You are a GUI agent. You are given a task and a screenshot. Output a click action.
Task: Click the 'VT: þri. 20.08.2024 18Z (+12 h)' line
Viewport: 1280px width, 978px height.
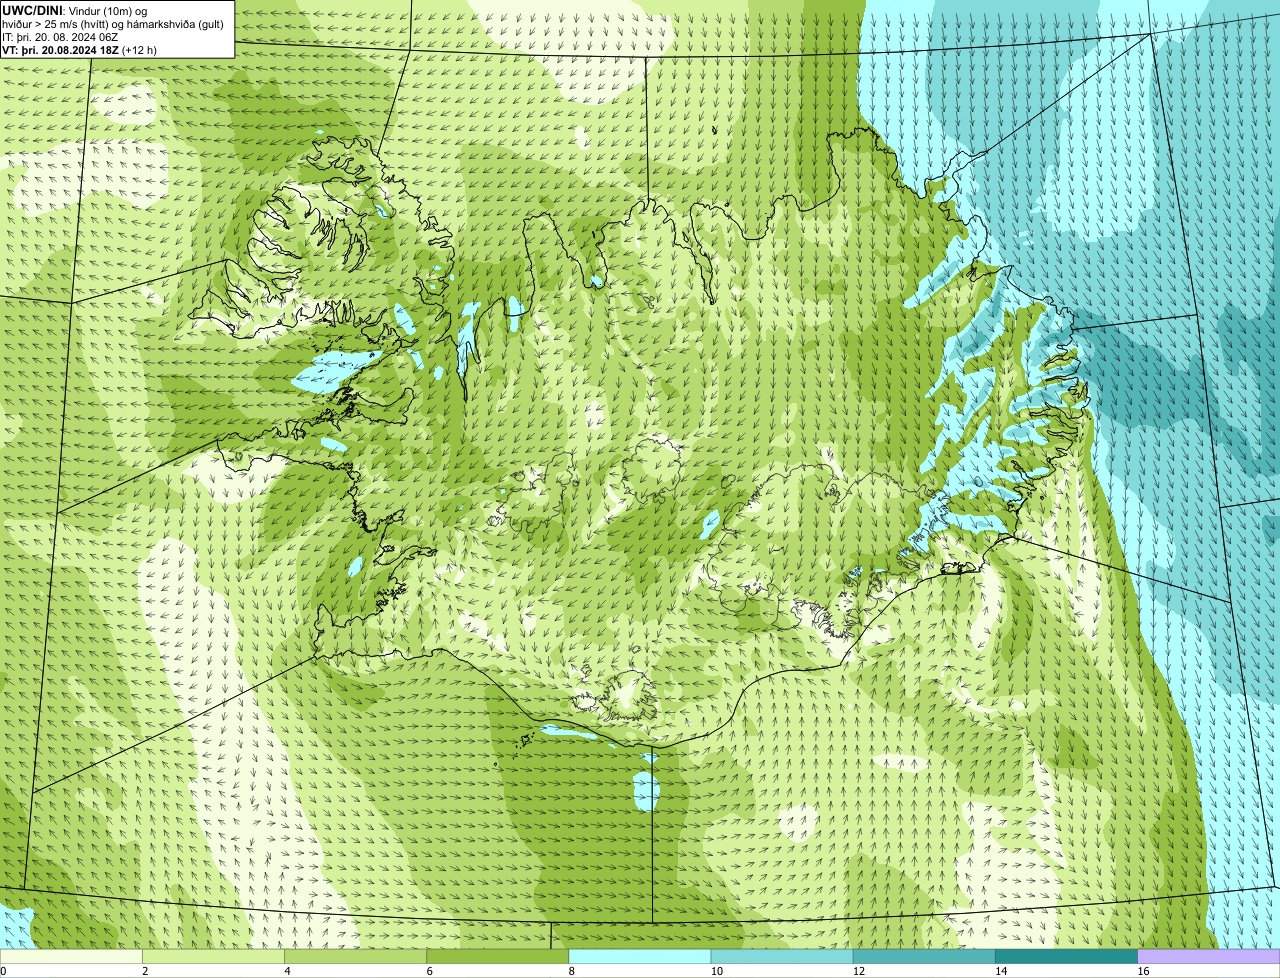pyautogui.click(x=79, y=50)
